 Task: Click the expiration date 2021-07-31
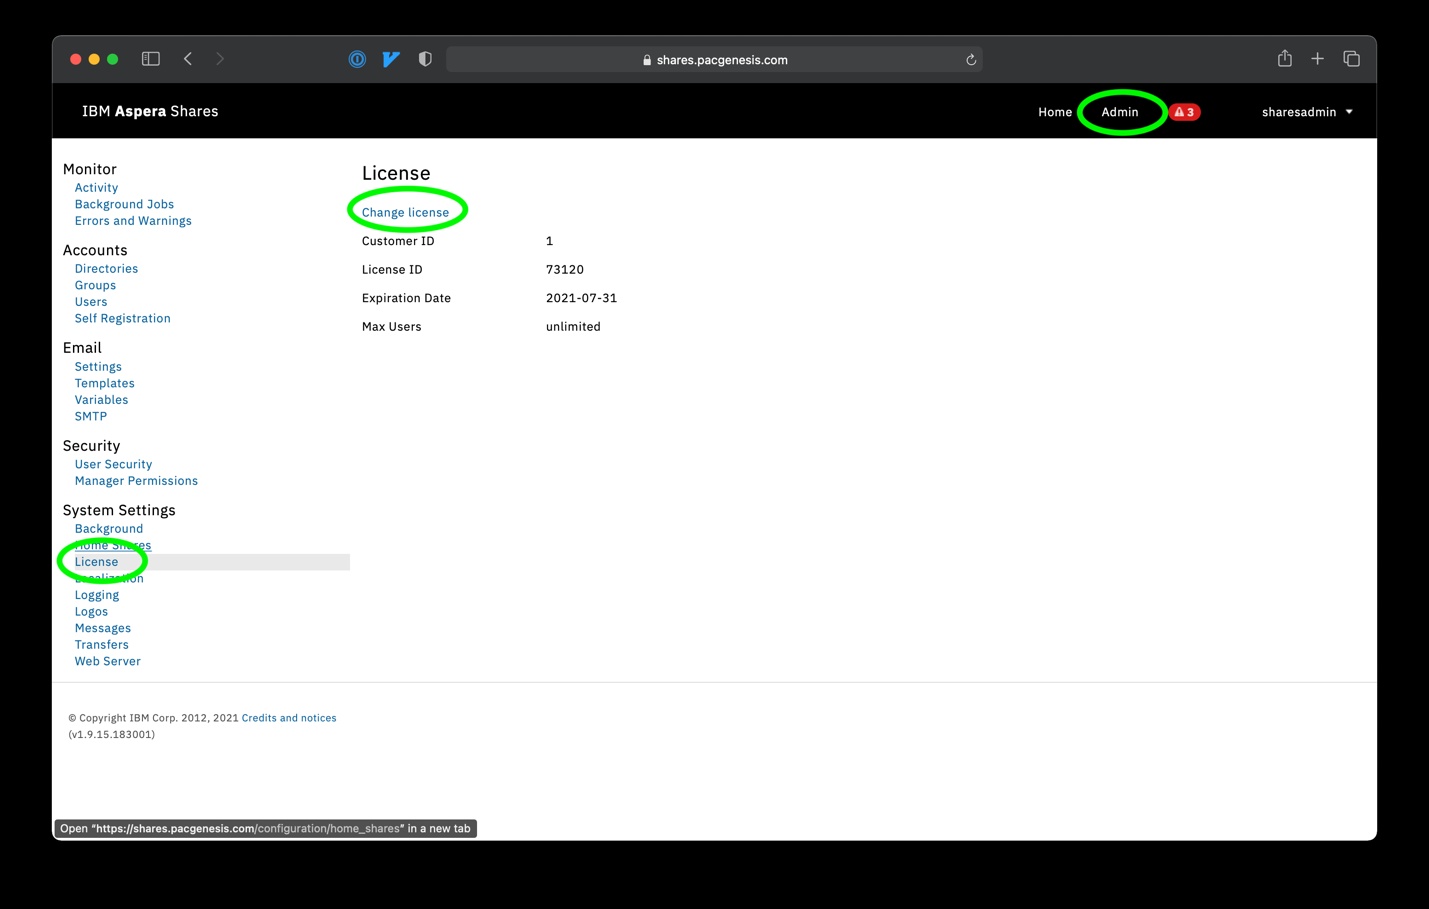(581, 298)
